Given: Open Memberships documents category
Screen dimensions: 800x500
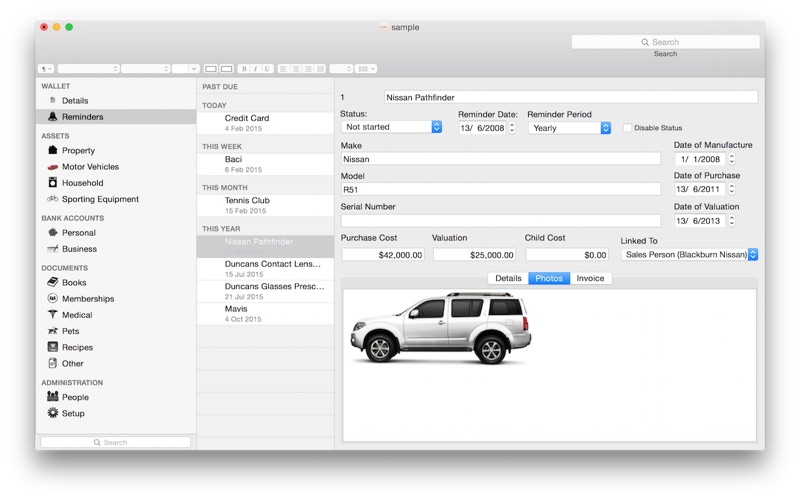Looking at the screenshot, I should (x=88, y=299).
